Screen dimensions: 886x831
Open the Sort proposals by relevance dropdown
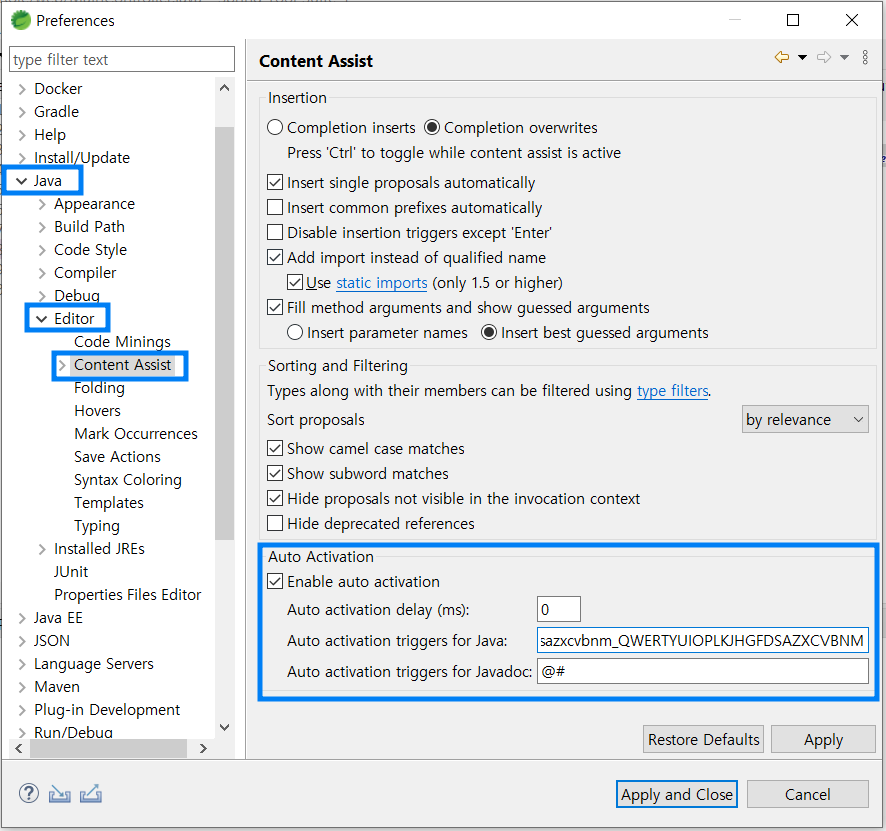[805, 419]
